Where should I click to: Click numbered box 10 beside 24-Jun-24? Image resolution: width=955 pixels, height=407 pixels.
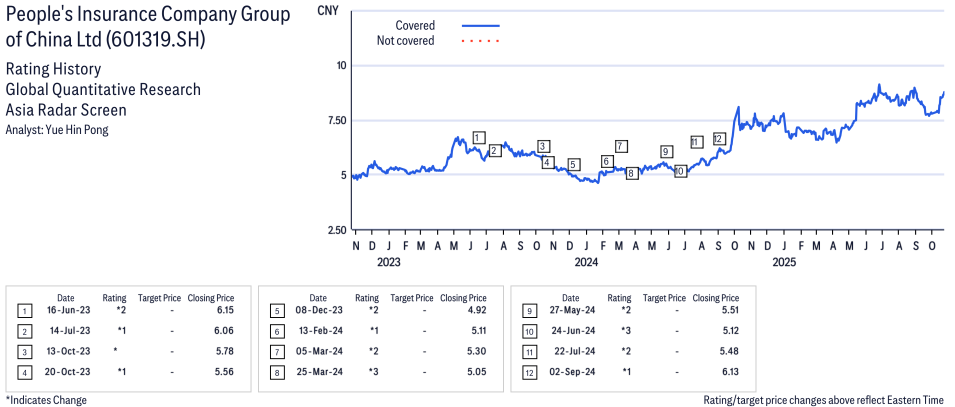coord(529,330)
